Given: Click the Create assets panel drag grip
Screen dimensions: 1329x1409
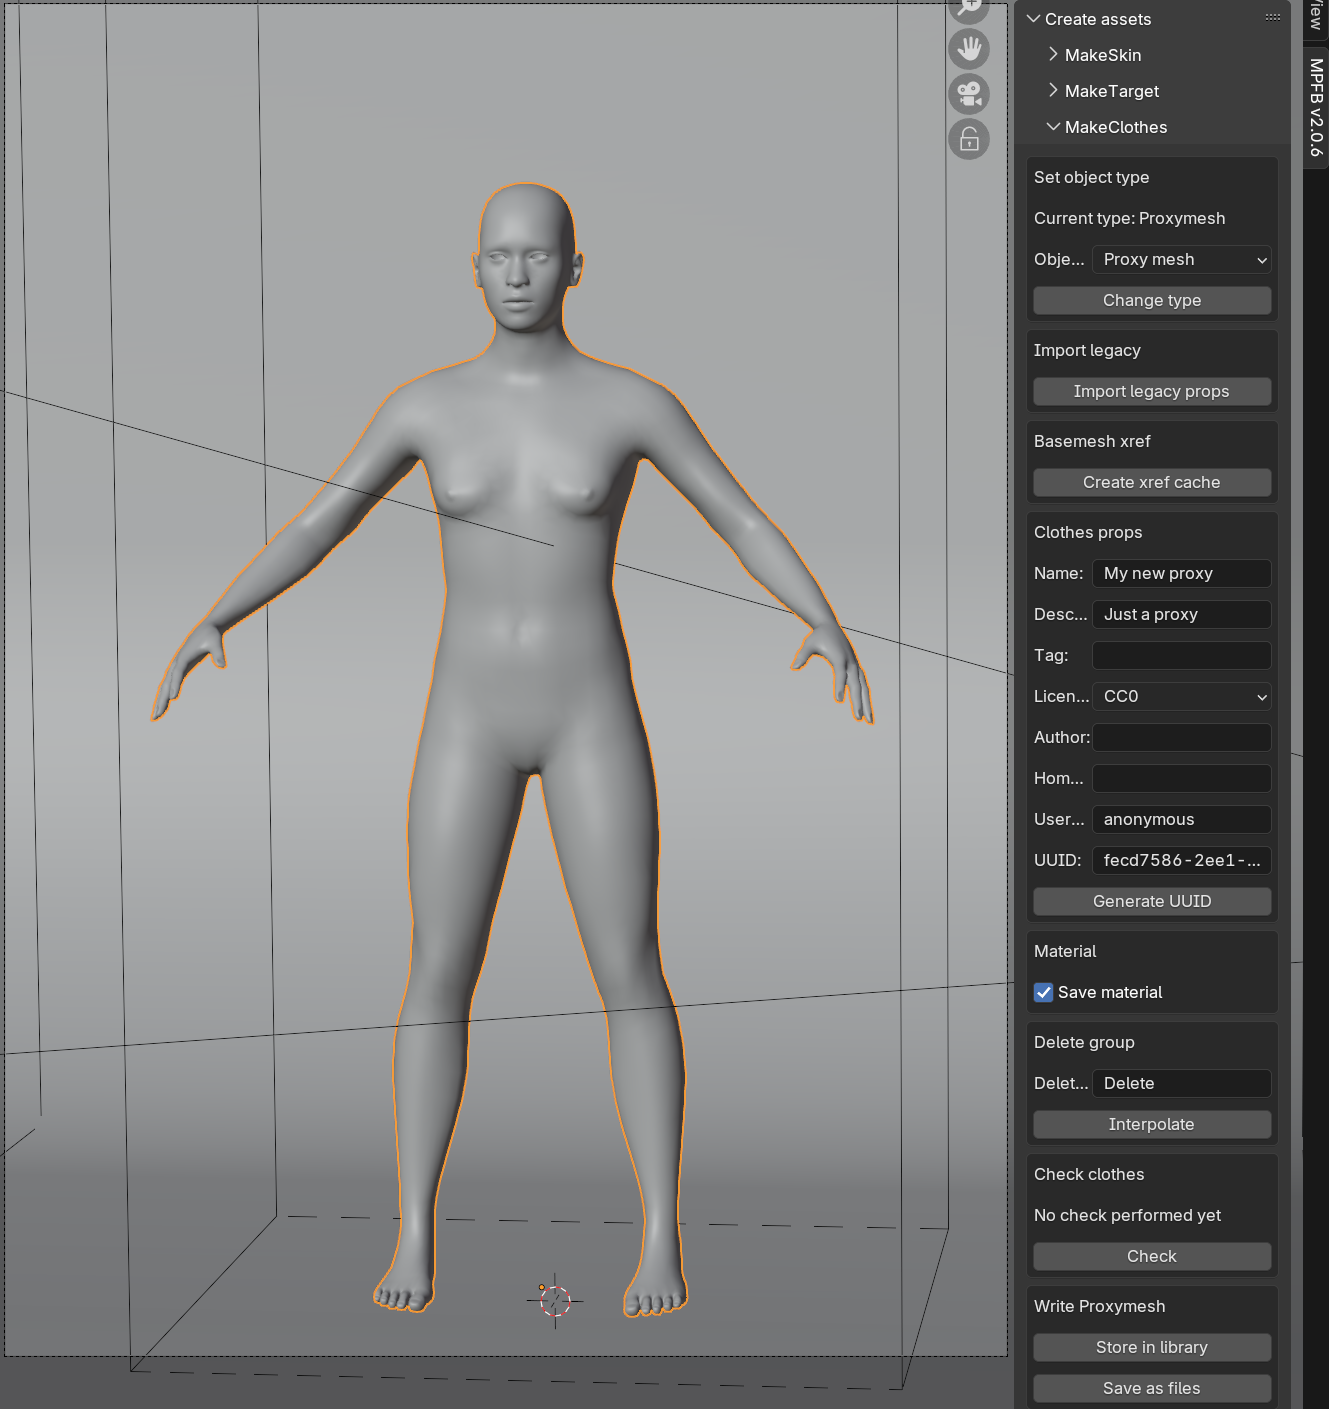Looking at the screenshot, I should click(1272, 18).
